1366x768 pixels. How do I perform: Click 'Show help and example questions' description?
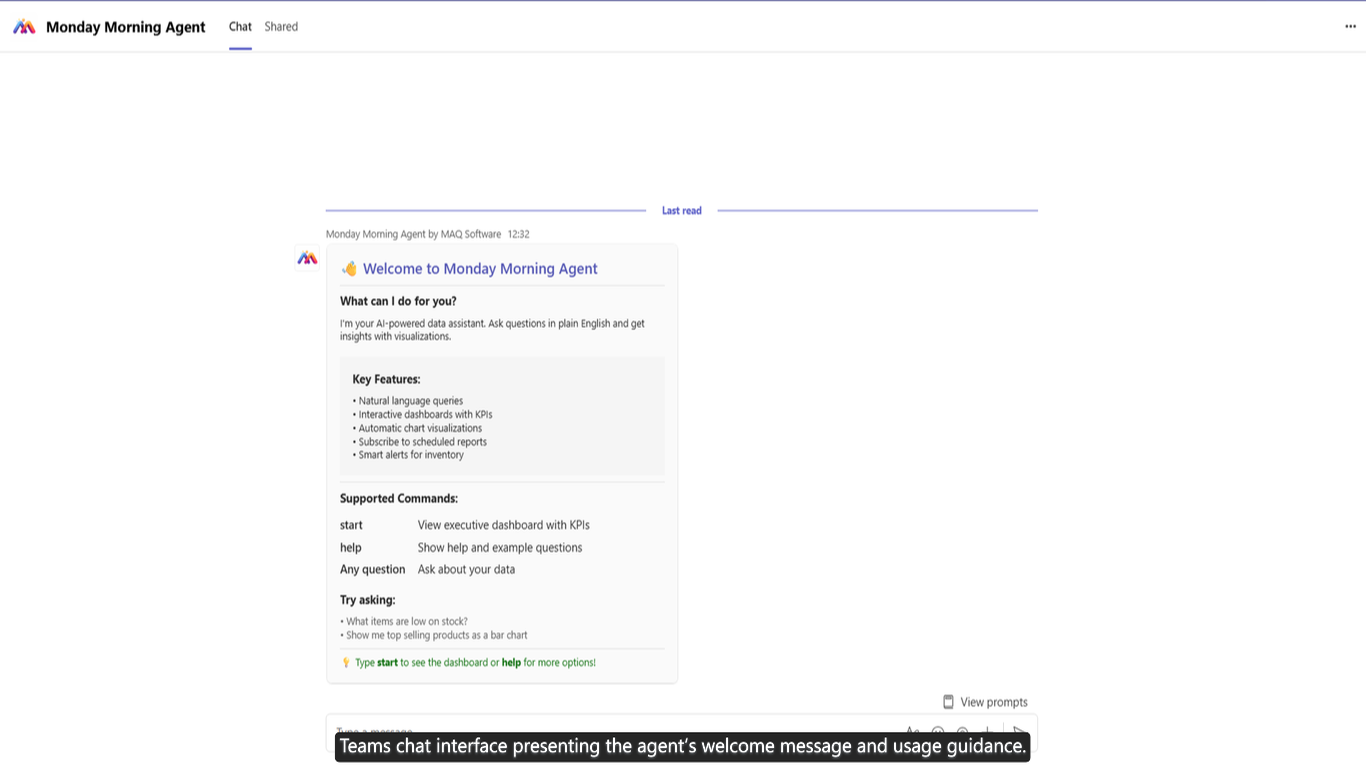(500, 548)
